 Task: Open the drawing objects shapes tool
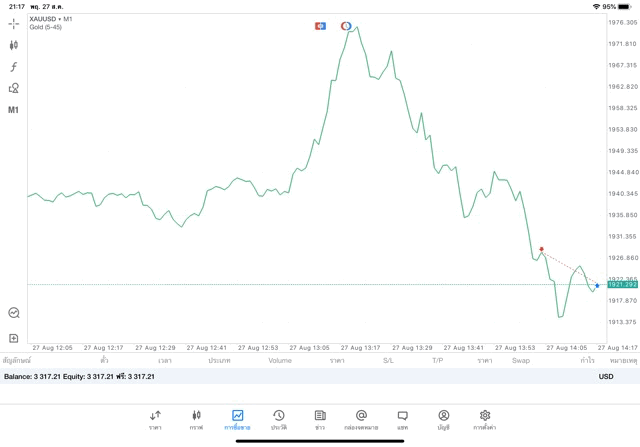[14, 88]
